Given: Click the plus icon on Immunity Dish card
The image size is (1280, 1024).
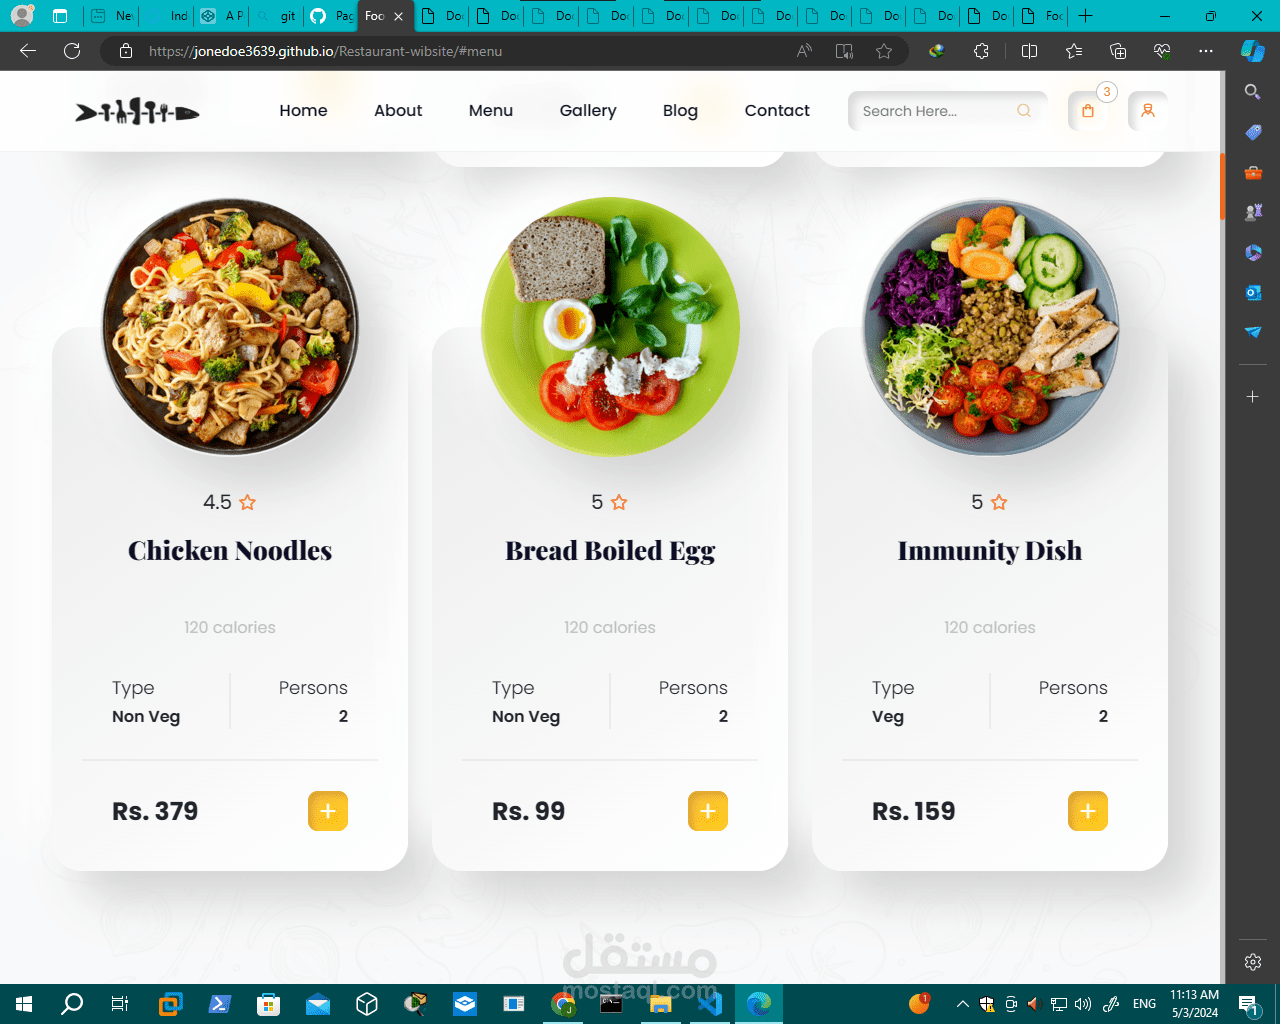Looking at the screenshot, I should point(1088,811).
